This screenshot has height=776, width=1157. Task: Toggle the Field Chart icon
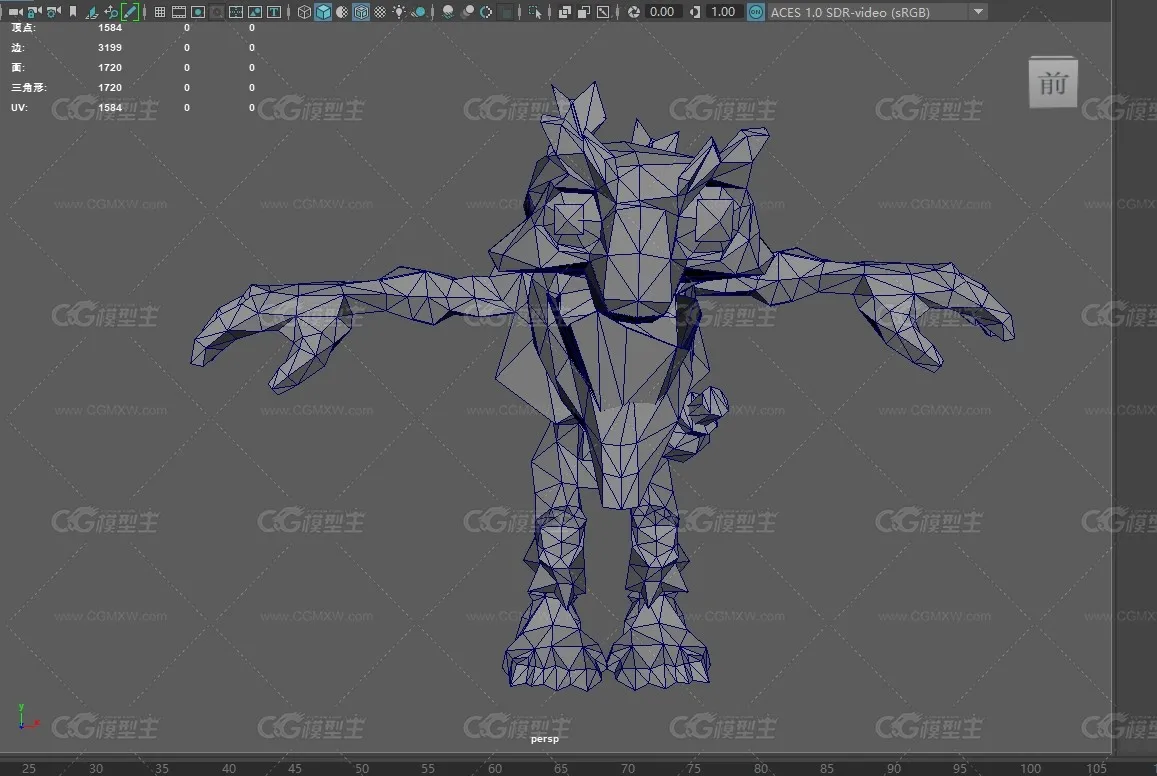tap(236, 12)
